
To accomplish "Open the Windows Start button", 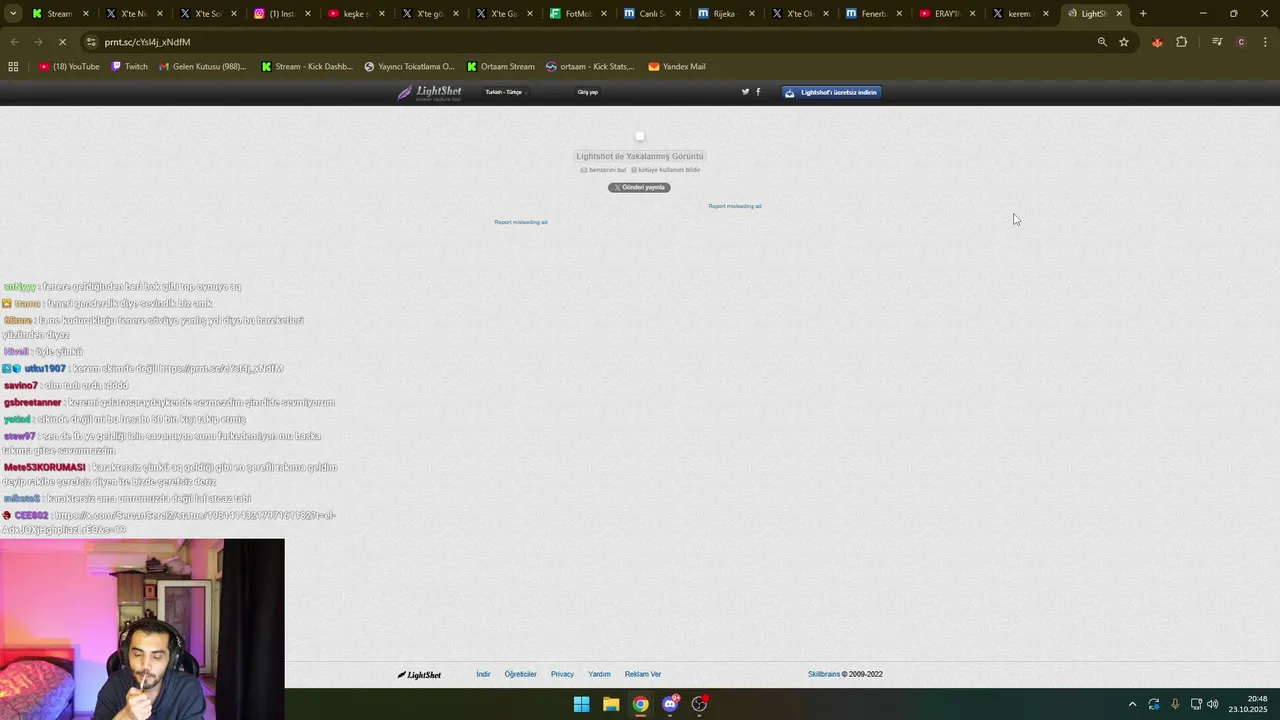I will (581, 704).
